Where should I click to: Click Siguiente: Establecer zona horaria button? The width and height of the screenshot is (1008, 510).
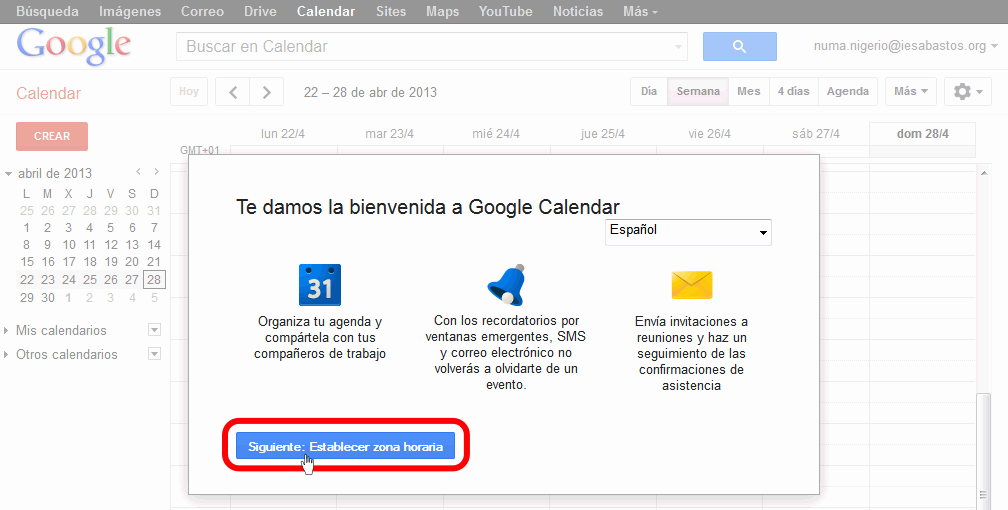[345, 446]
